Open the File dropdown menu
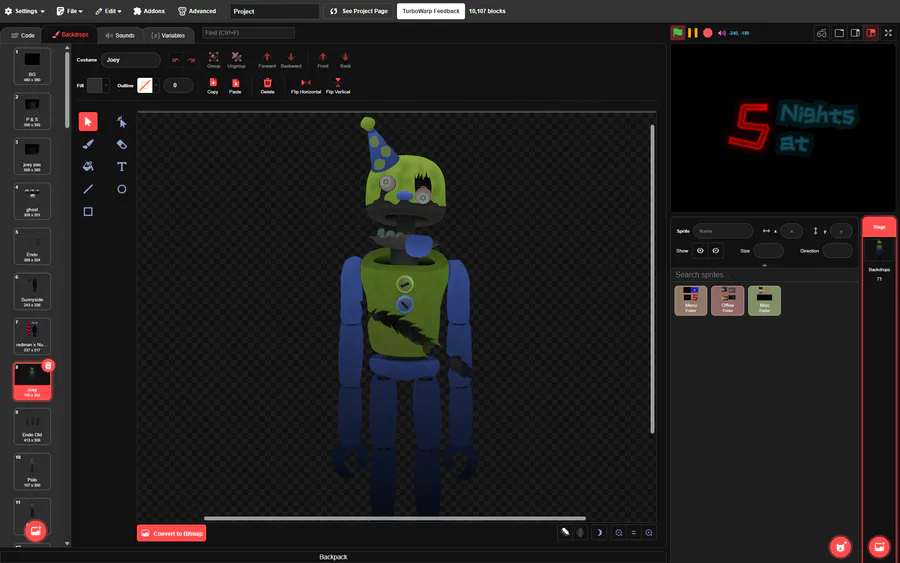The height and width of the screenshot is (563, 900). pyautogui.click(x=69, y=11)
